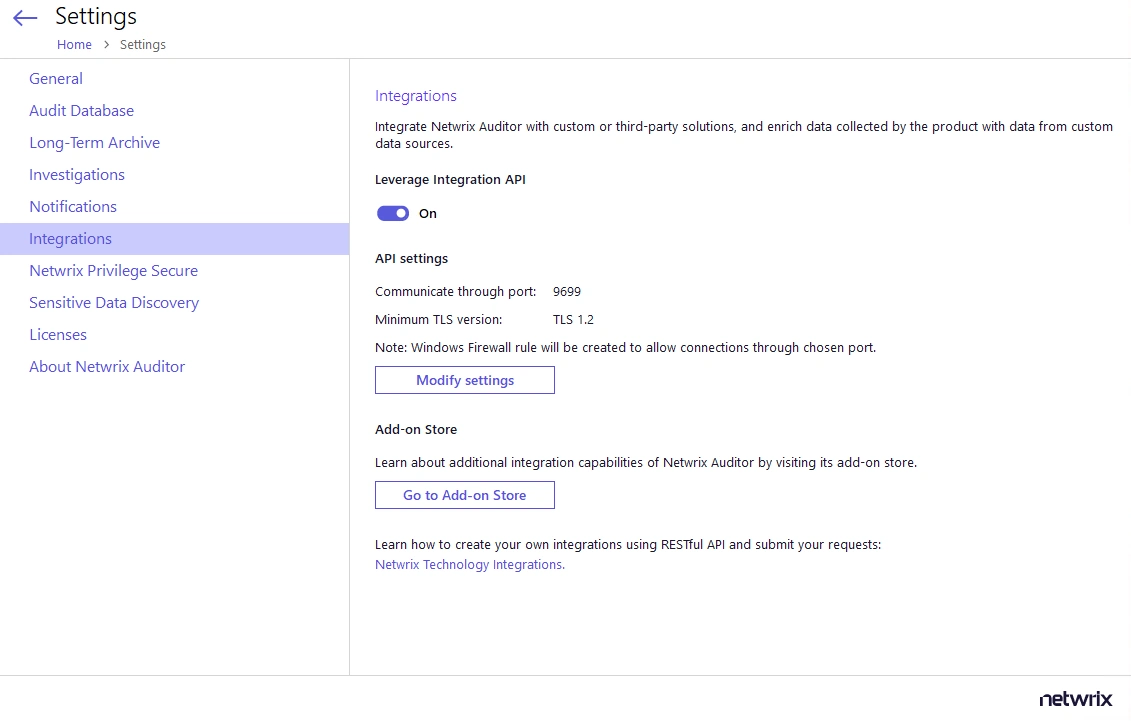Click the netwrix logo in footer

(1076, 699)
